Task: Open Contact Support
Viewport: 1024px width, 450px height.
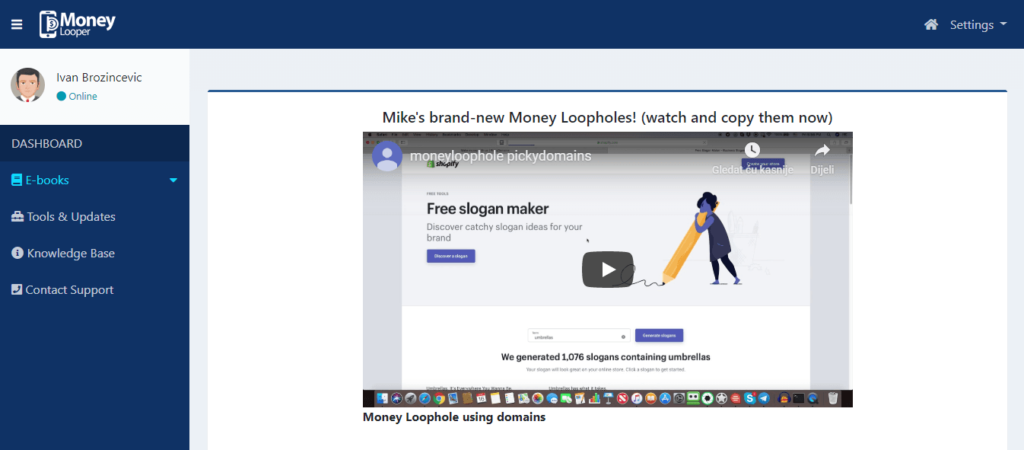Action: click(x=95, y=290)
